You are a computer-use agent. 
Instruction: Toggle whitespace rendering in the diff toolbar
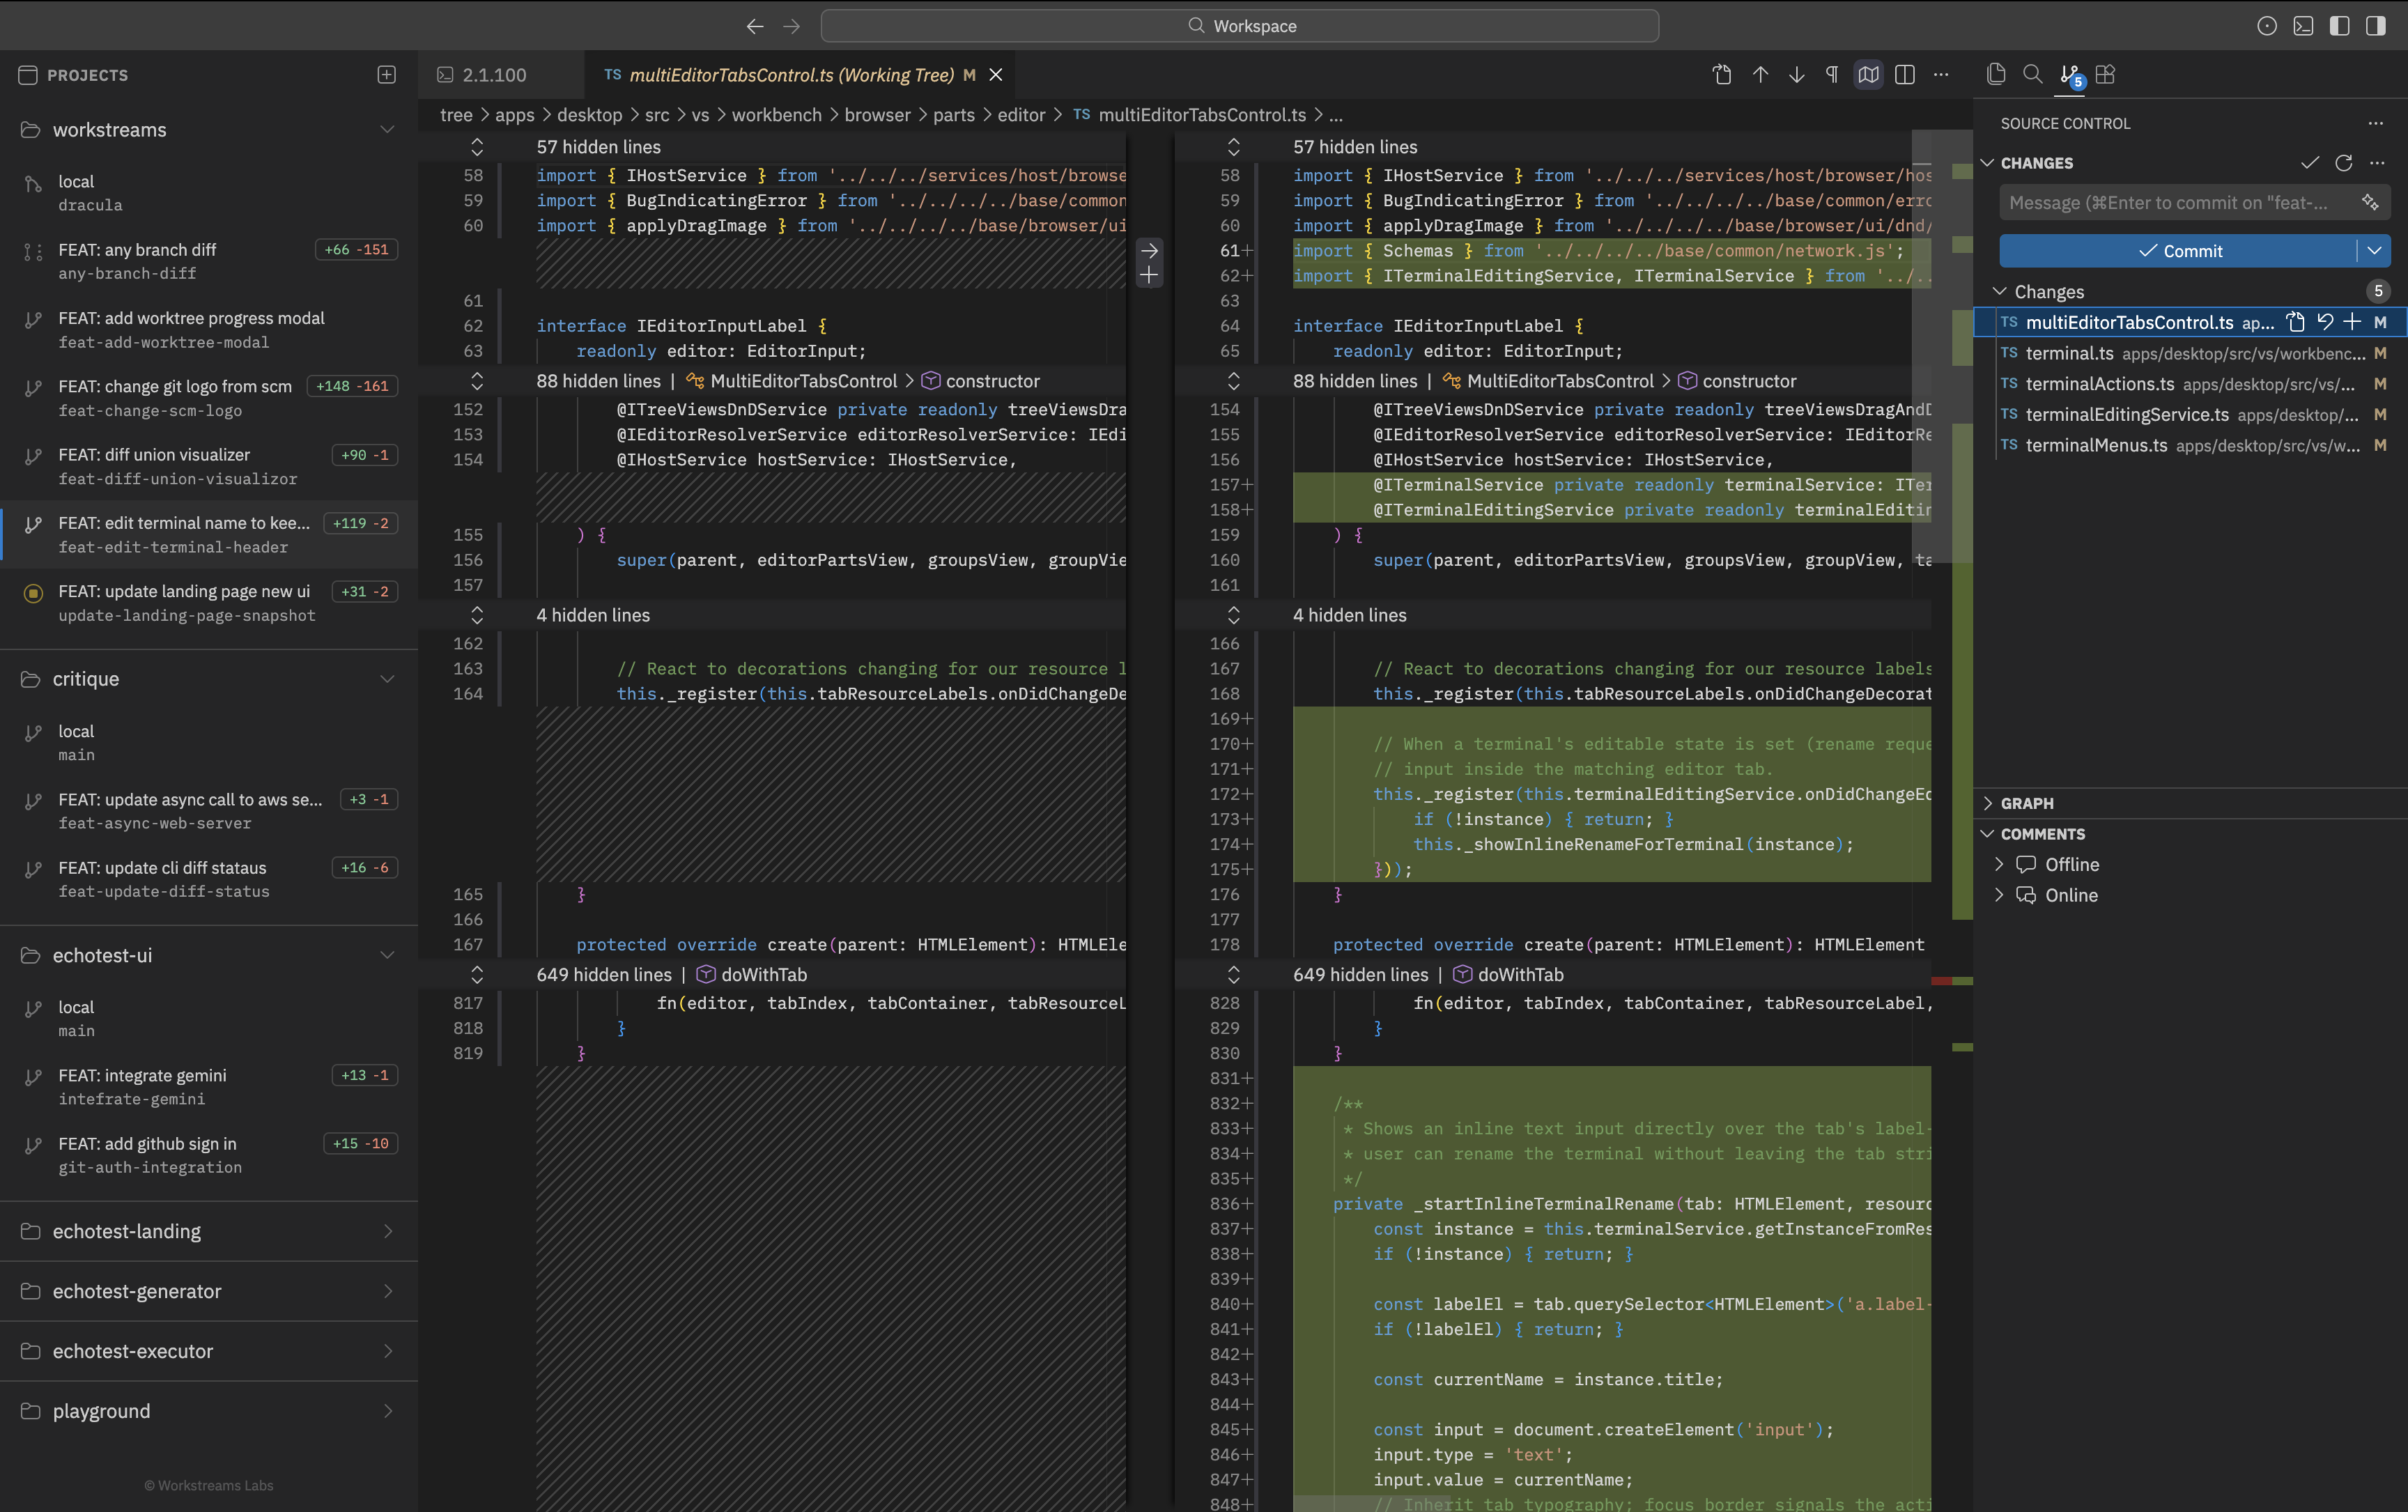pos(1831,74)
